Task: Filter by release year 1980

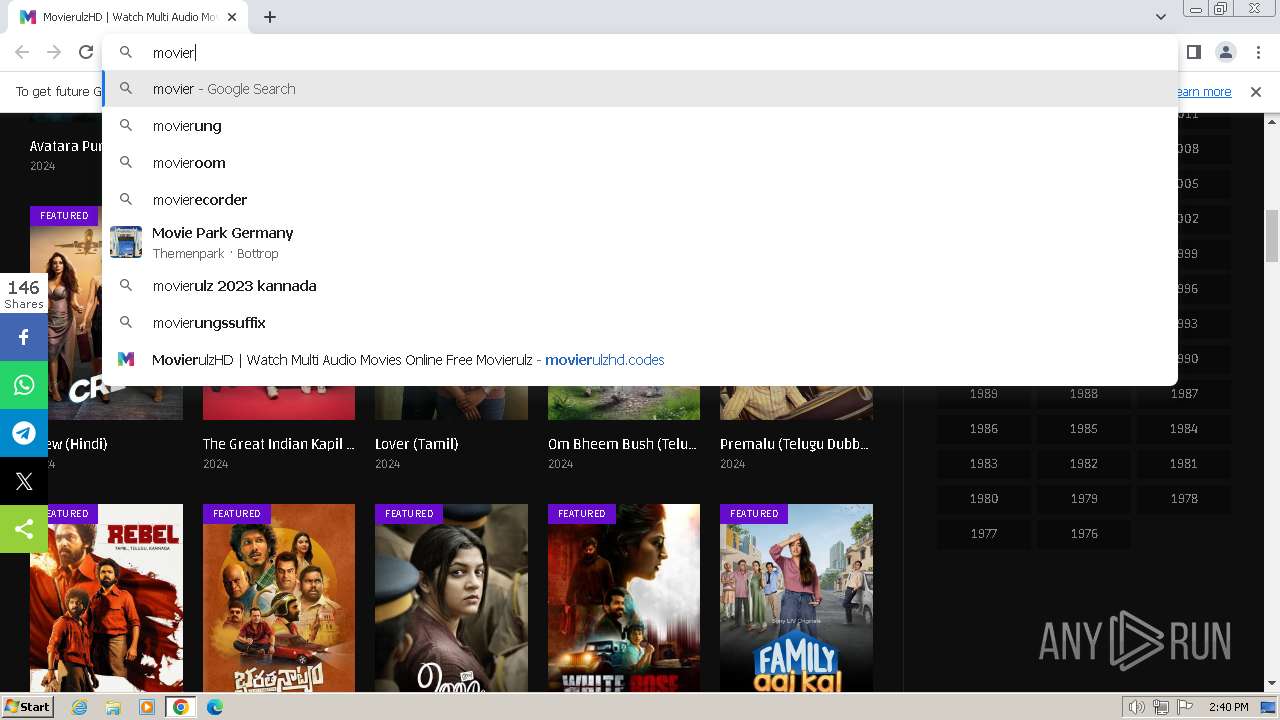Action: pyautogui.click(x=984, y=499)
